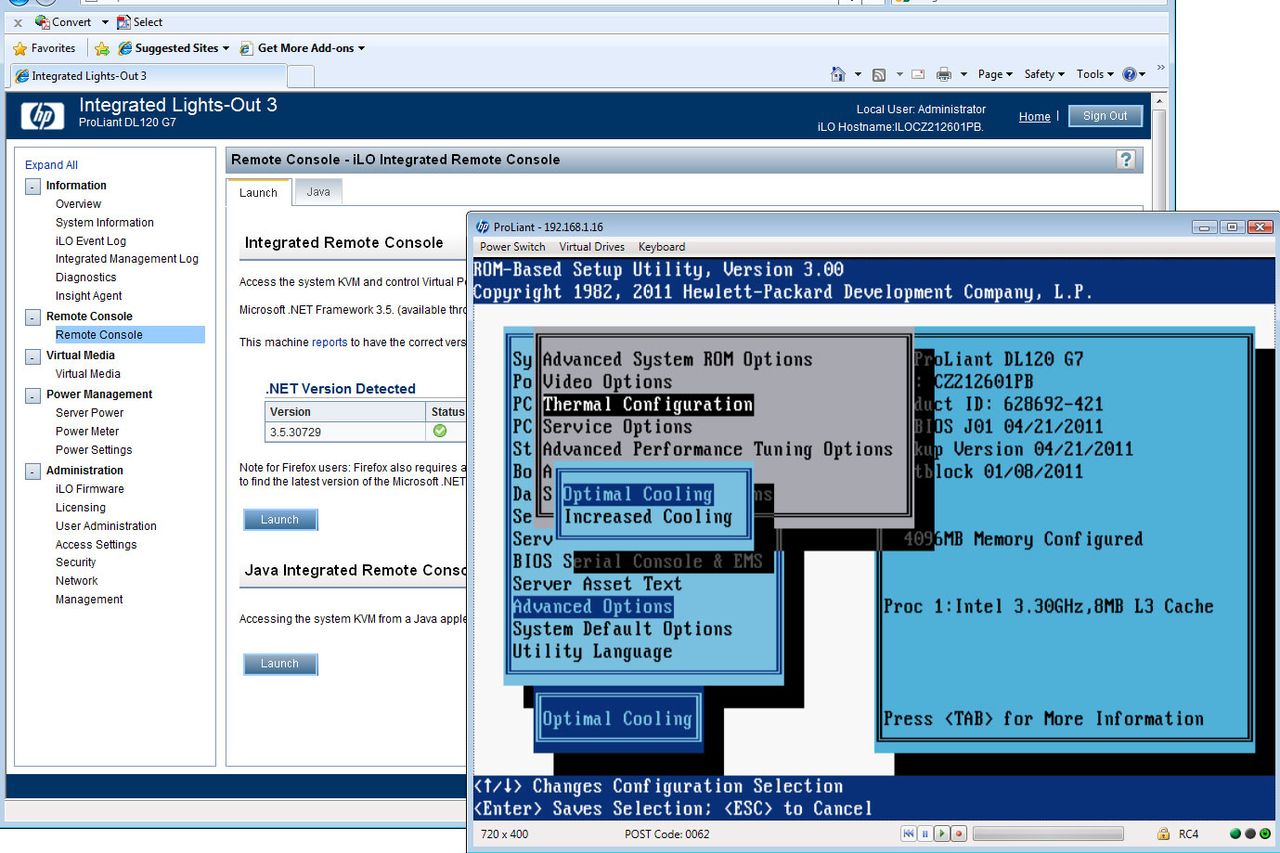Select the Integrated Lights-Out 3 browser tab

tap(148, 76)
